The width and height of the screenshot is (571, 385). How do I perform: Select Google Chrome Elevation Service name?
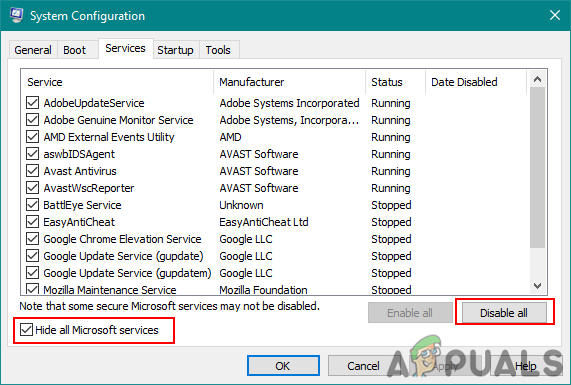point(122,239)
